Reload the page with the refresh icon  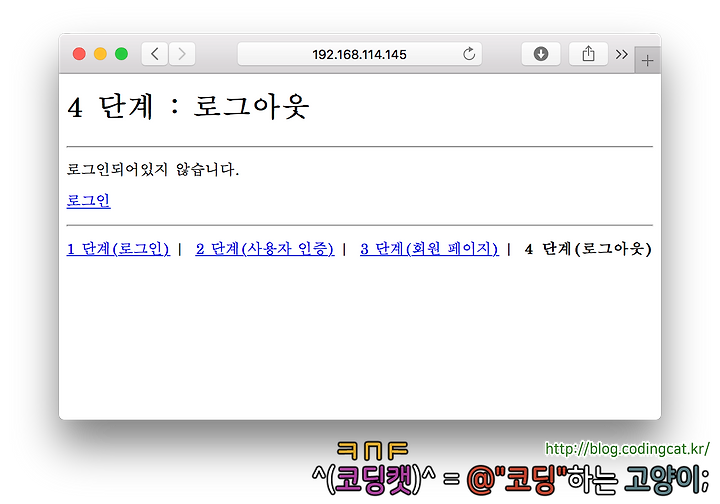click(469, 54)
